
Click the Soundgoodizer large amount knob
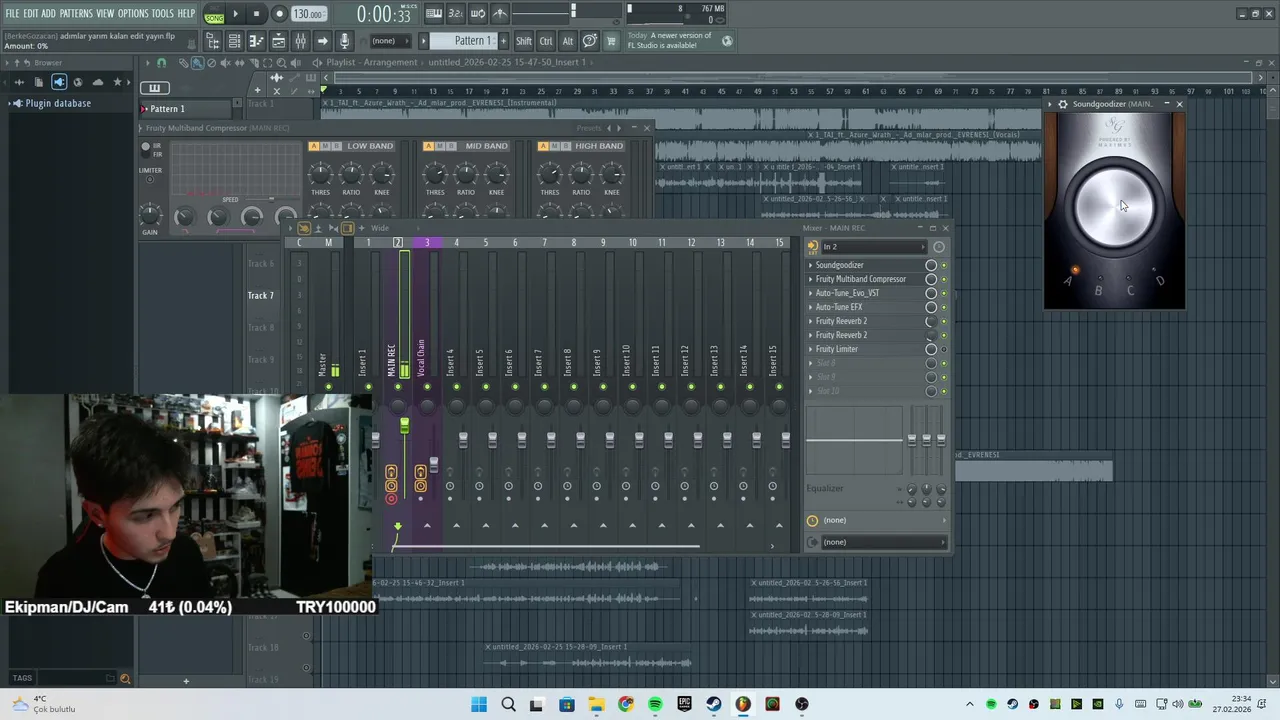click(1115, 207)
